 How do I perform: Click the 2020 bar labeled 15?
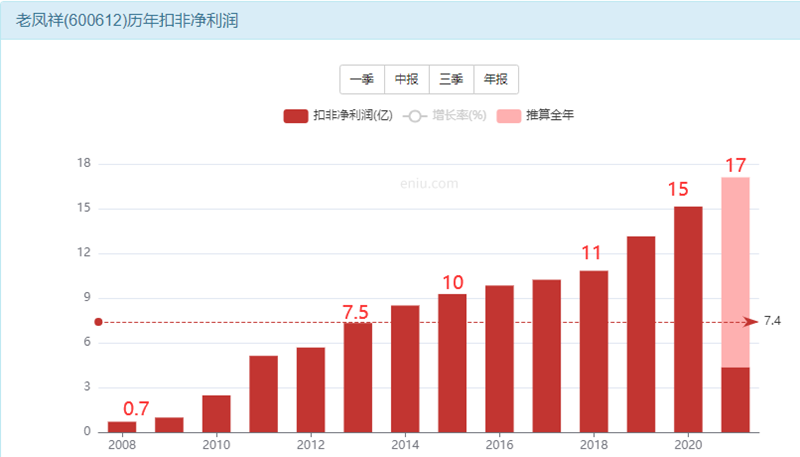(688, 319)
